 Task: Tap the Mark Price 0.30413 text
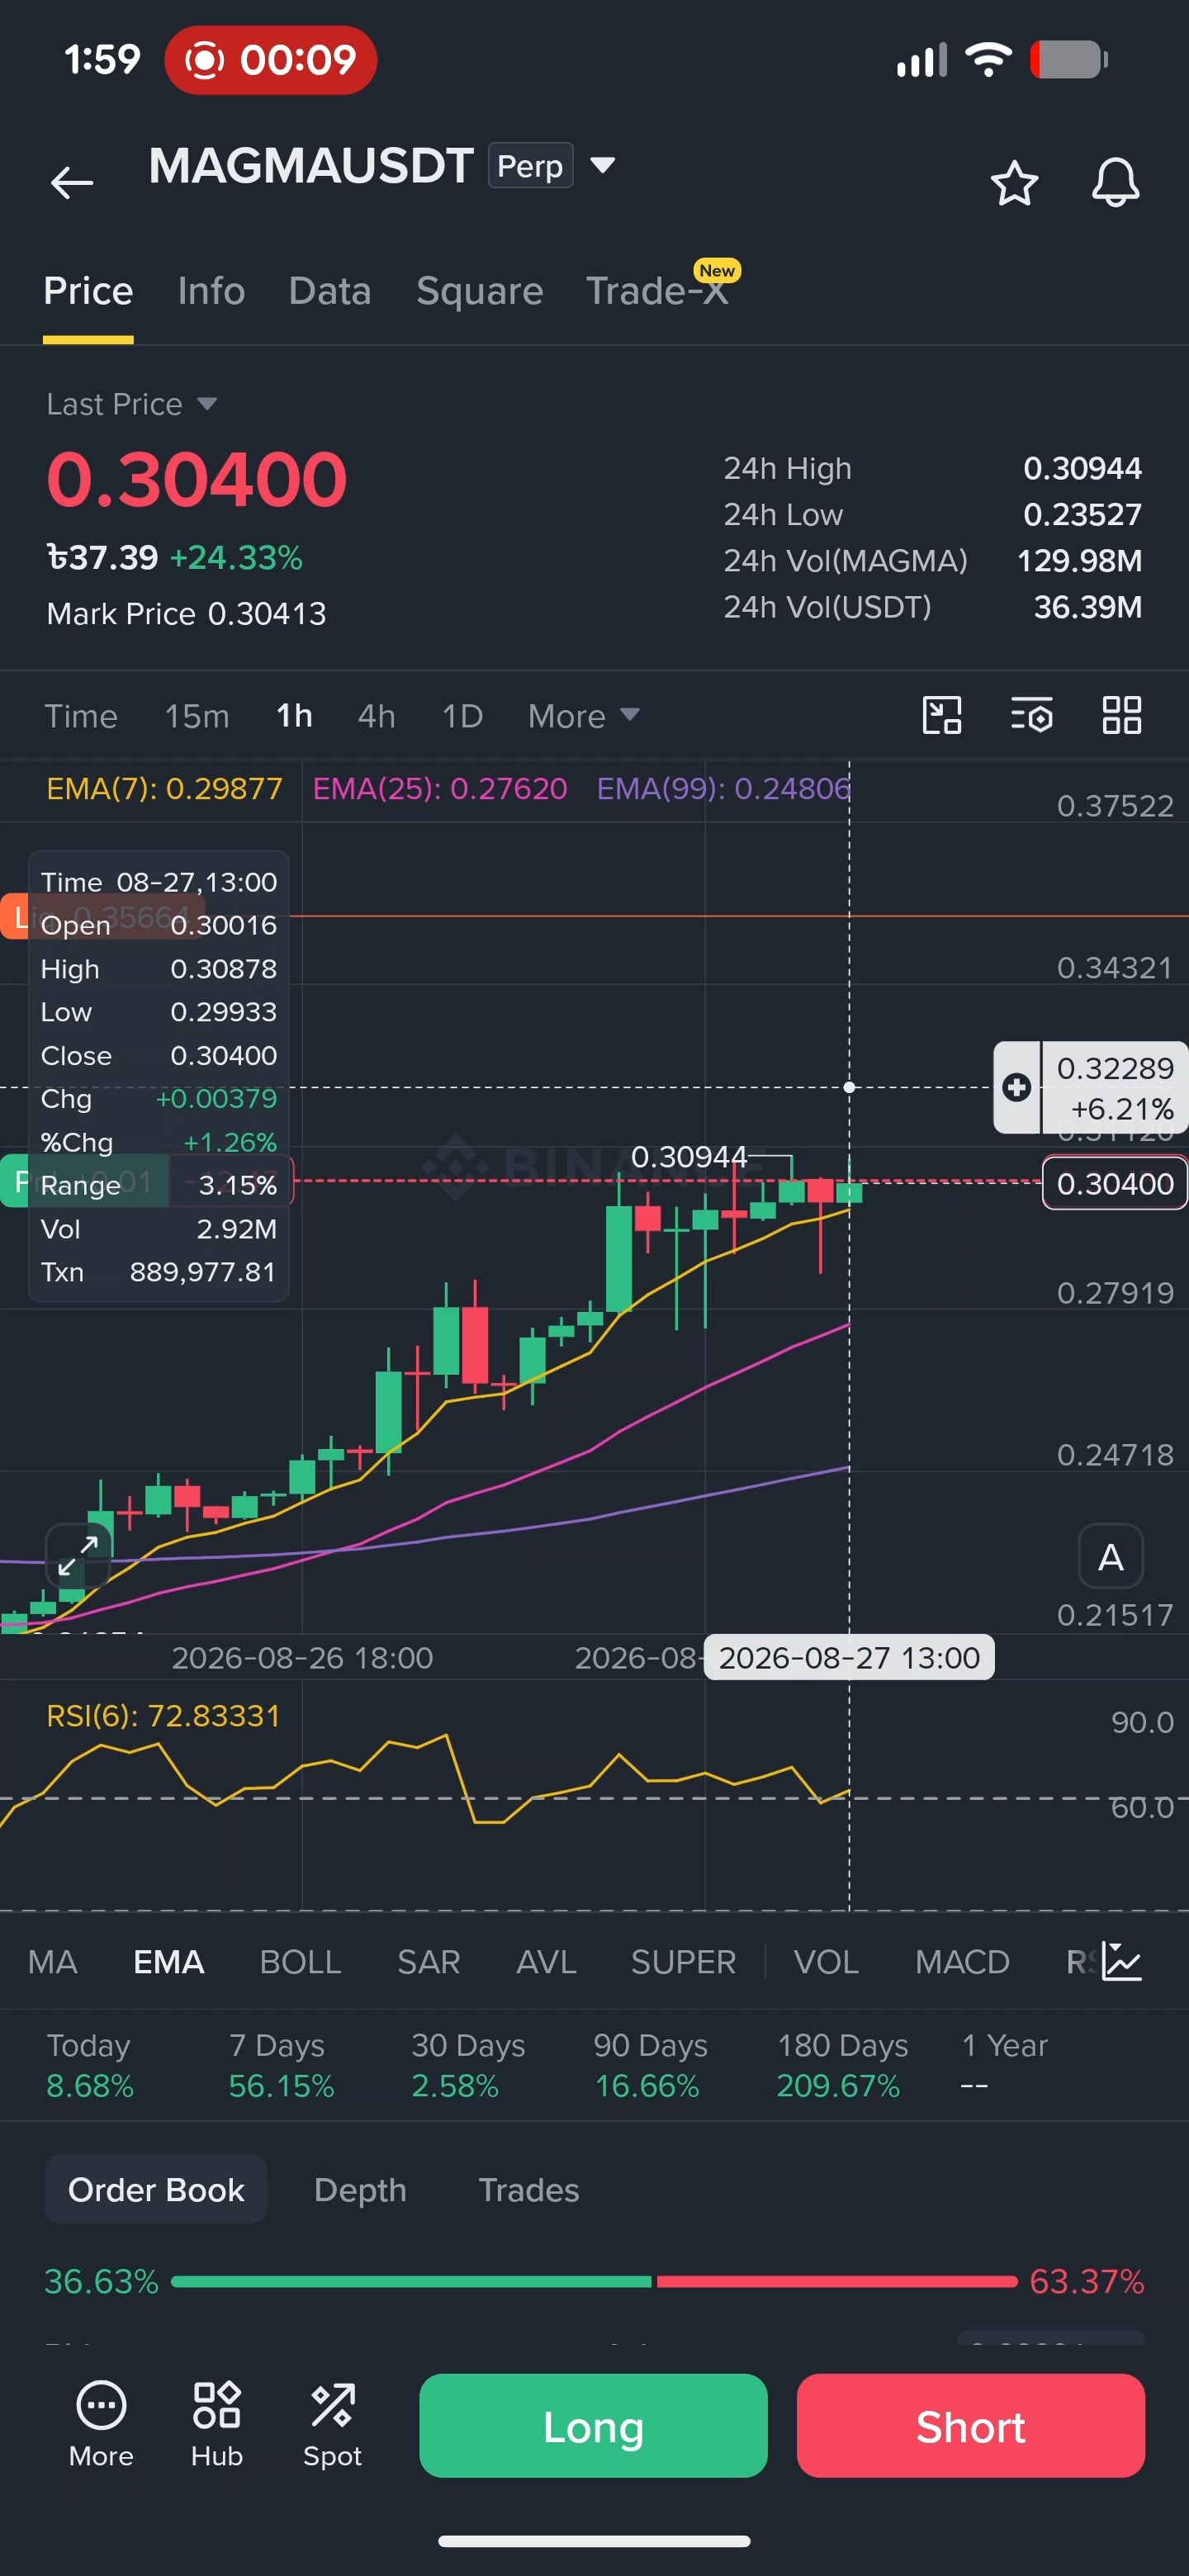coord(186,613)
